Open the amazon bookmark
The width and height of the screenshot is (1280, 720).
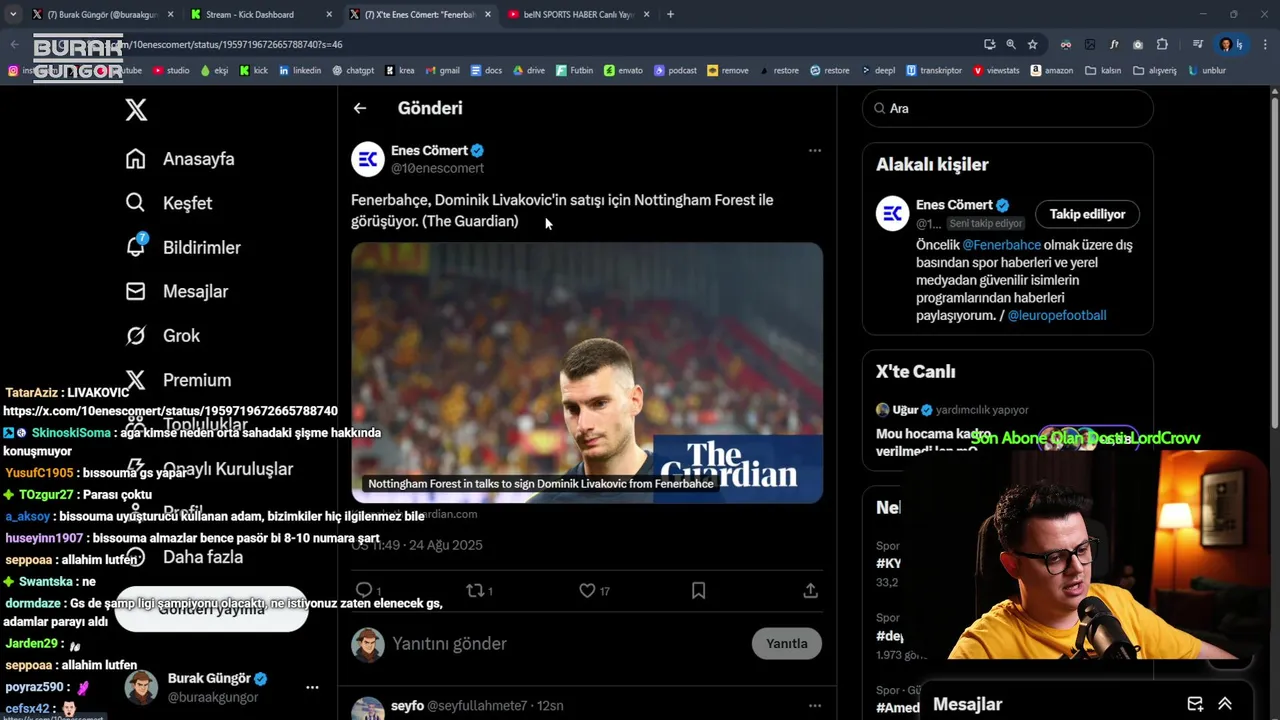(1051, 71)
